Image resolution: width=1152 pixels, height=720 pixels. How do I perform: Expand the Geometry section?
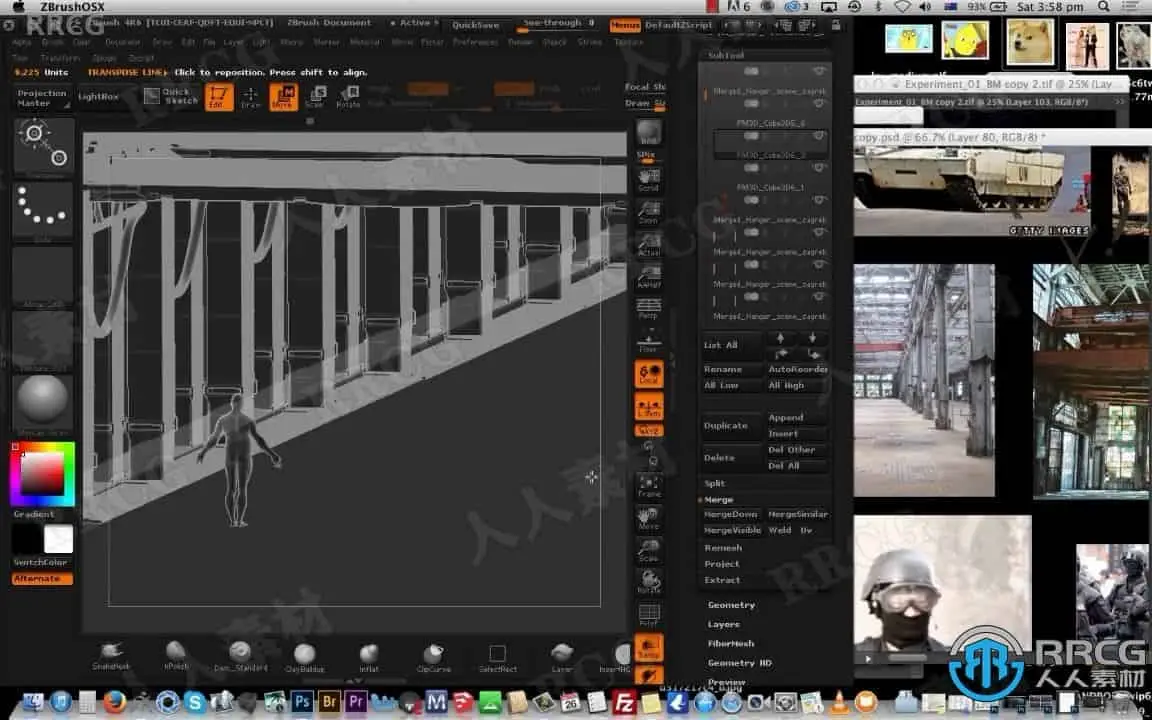(x=731, y=605)
